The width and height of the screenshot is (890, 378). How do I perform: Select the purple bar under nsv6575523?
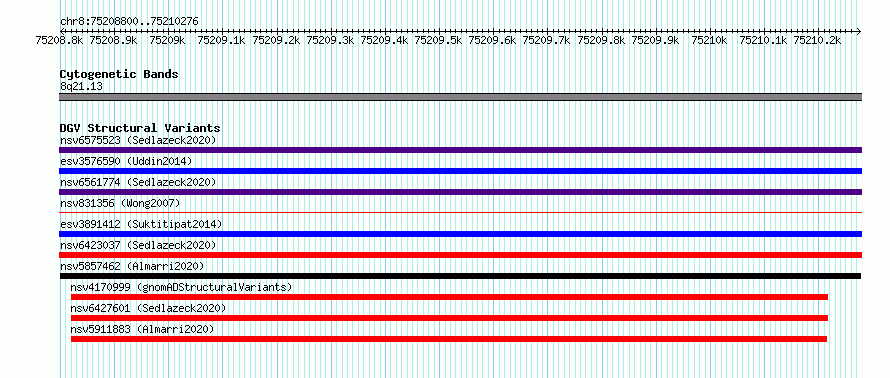click(x=460, y=150)
